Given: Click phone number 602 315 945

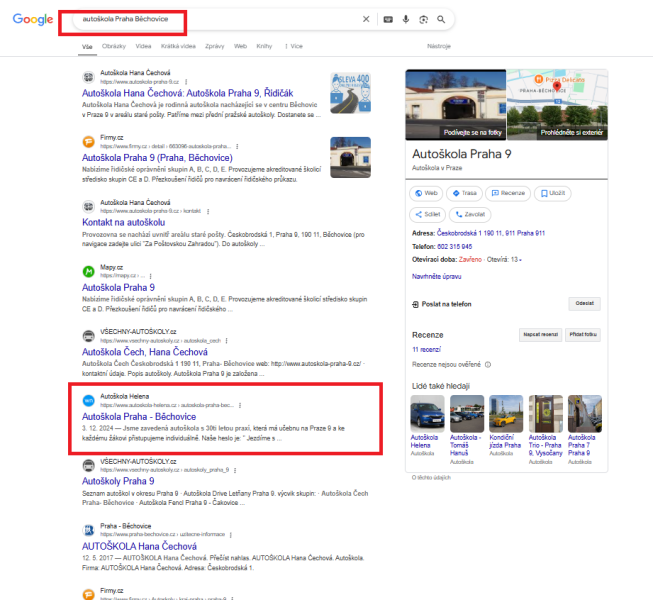Looking at the screenshot, I should (x=454, y=246).
